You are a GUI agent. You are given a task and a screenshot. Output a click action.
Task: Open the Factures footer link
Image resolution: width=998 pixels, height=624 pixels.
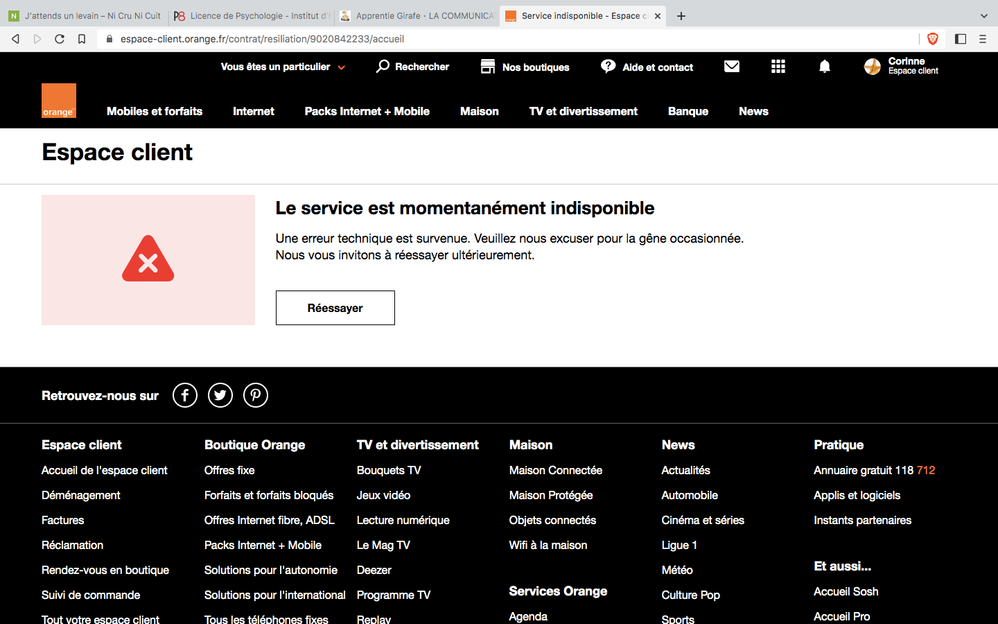63,520
